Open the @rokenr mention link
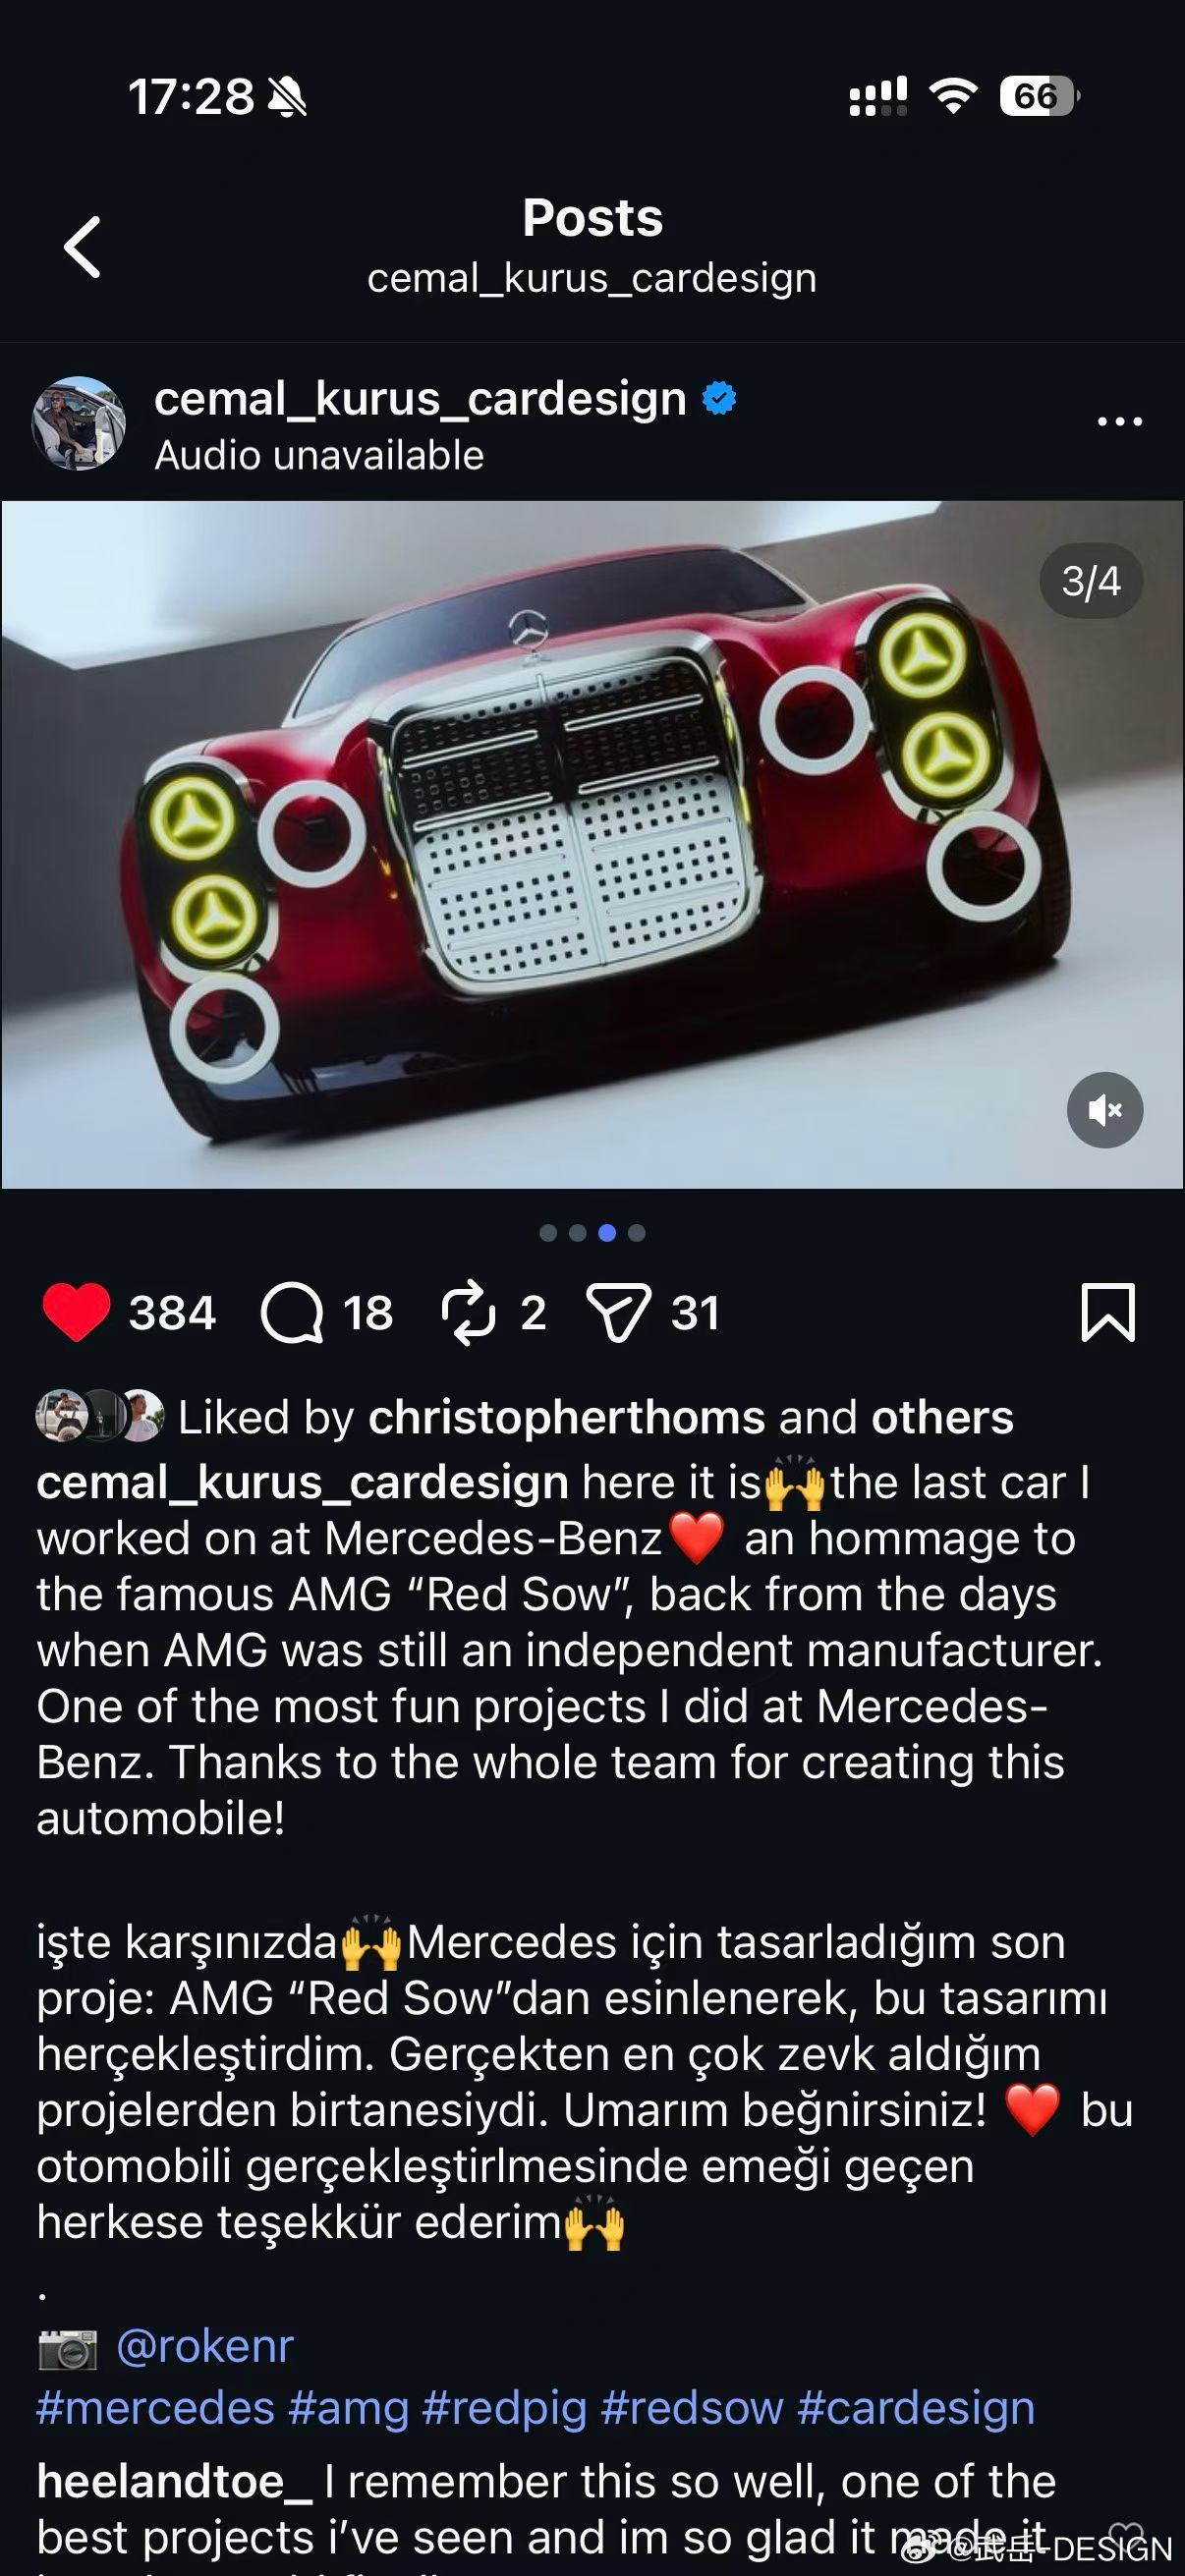The width and height of the screenshot is (1185, 2576). pyautogui.click(x=204, y=2345)
